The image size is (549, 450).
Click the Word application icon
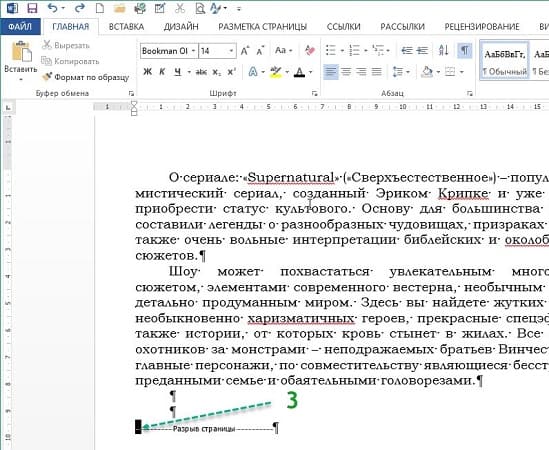(x=12, y=8)
